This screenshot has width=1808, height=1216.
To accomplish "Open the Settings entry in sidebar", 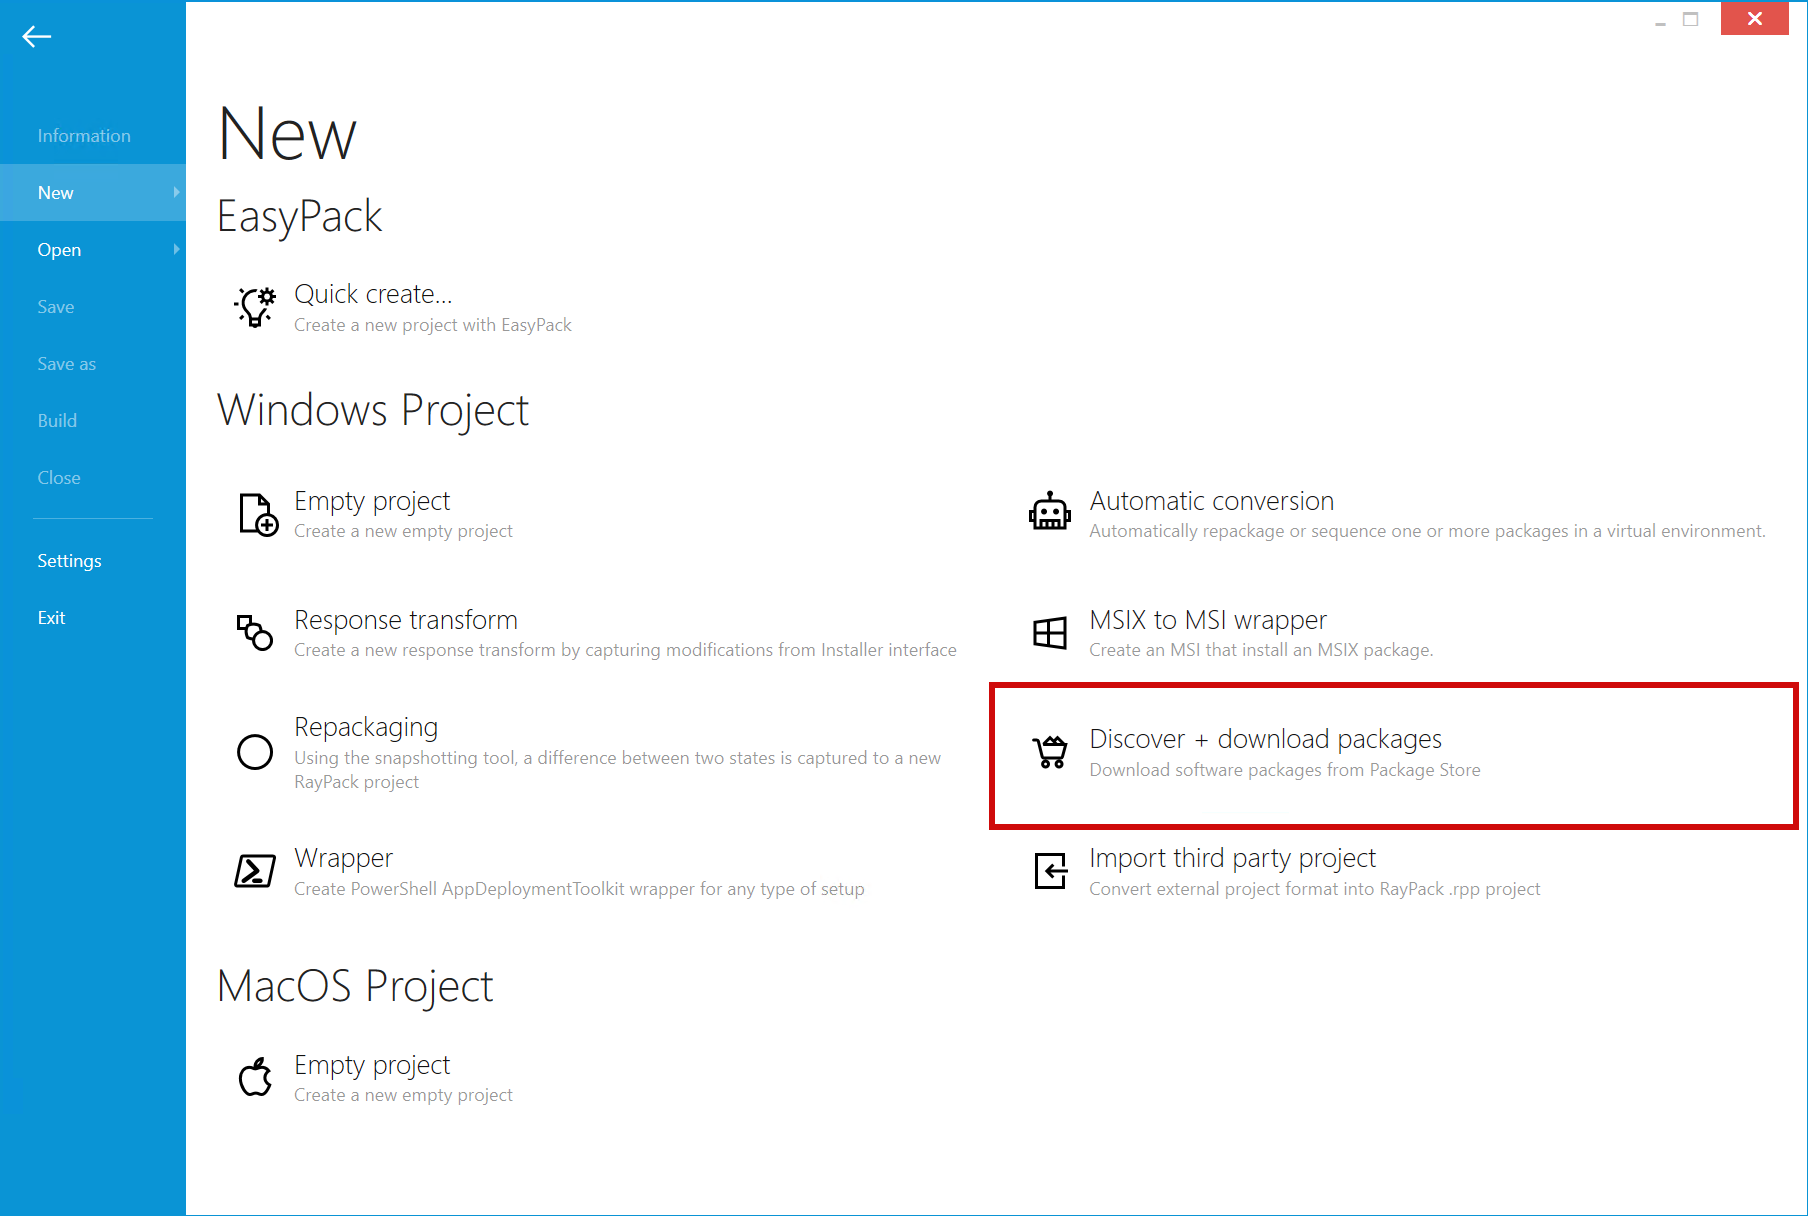I will (69, 560).
